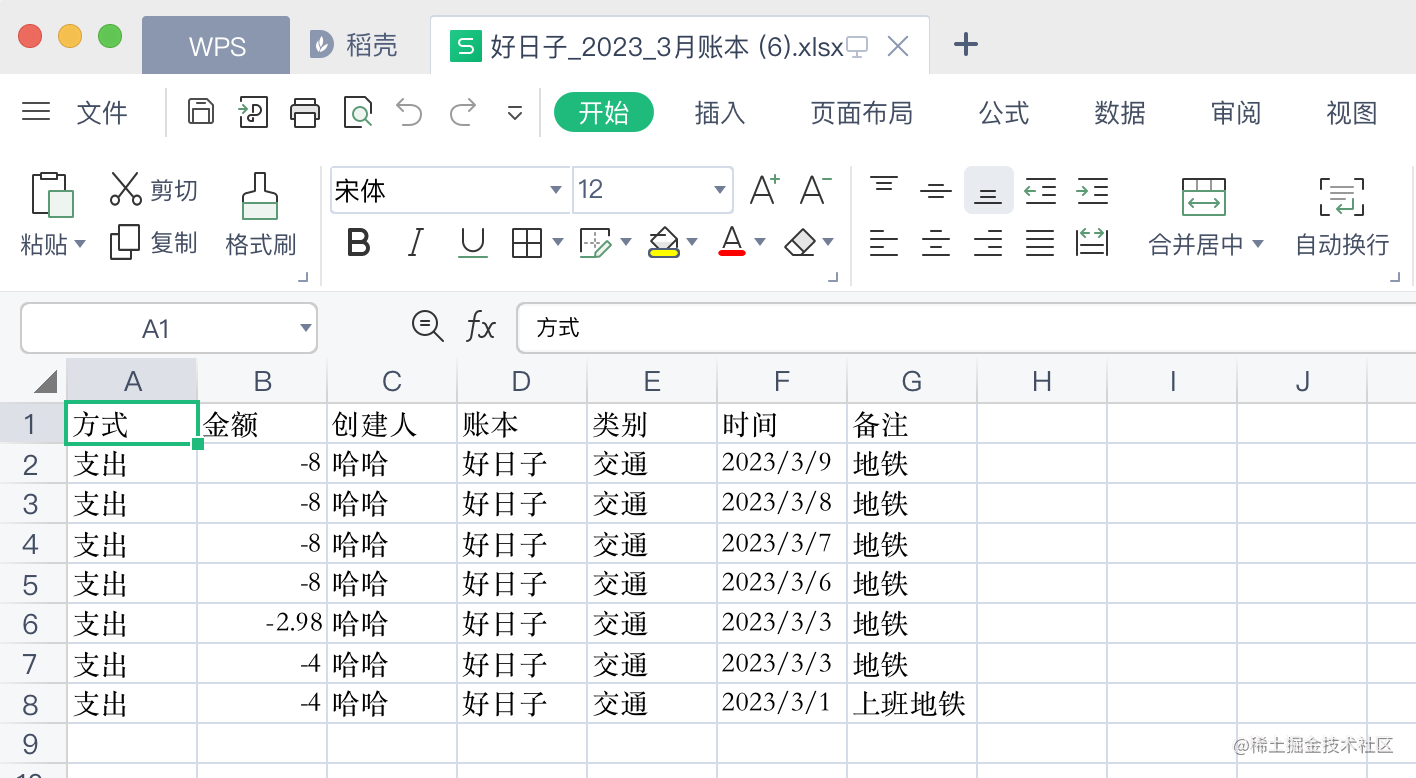Expand the 粘贴 paste options arrow
This screenshot has height=778, width=1416.
(80, 244)
